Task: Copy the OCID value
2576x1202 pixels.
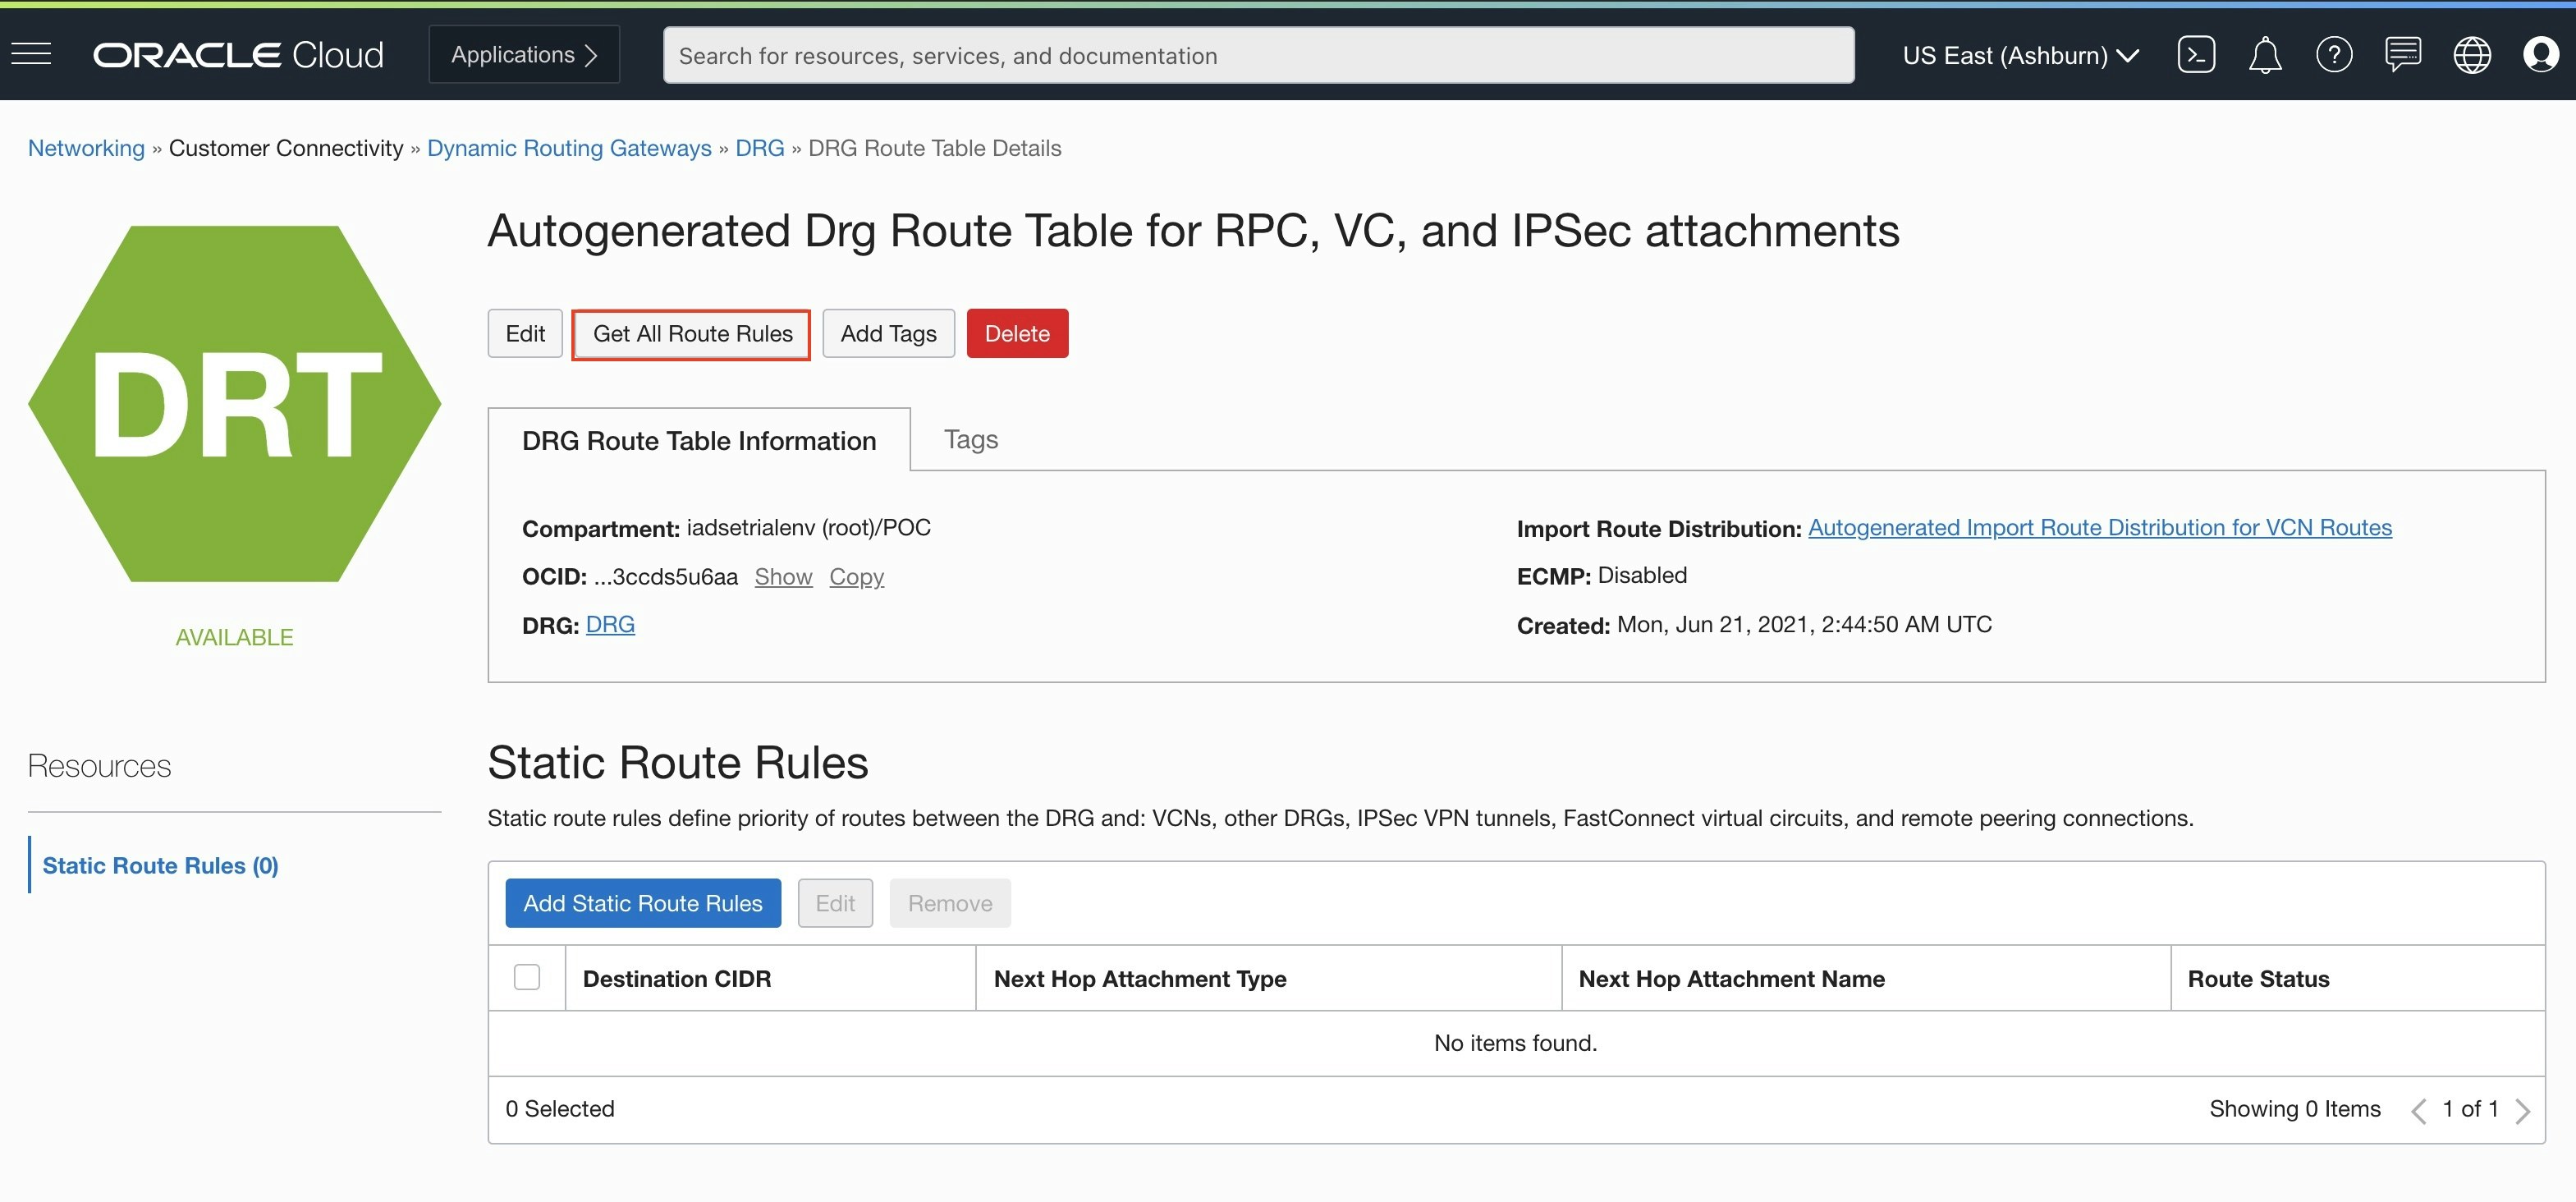Action: point(856,577)
